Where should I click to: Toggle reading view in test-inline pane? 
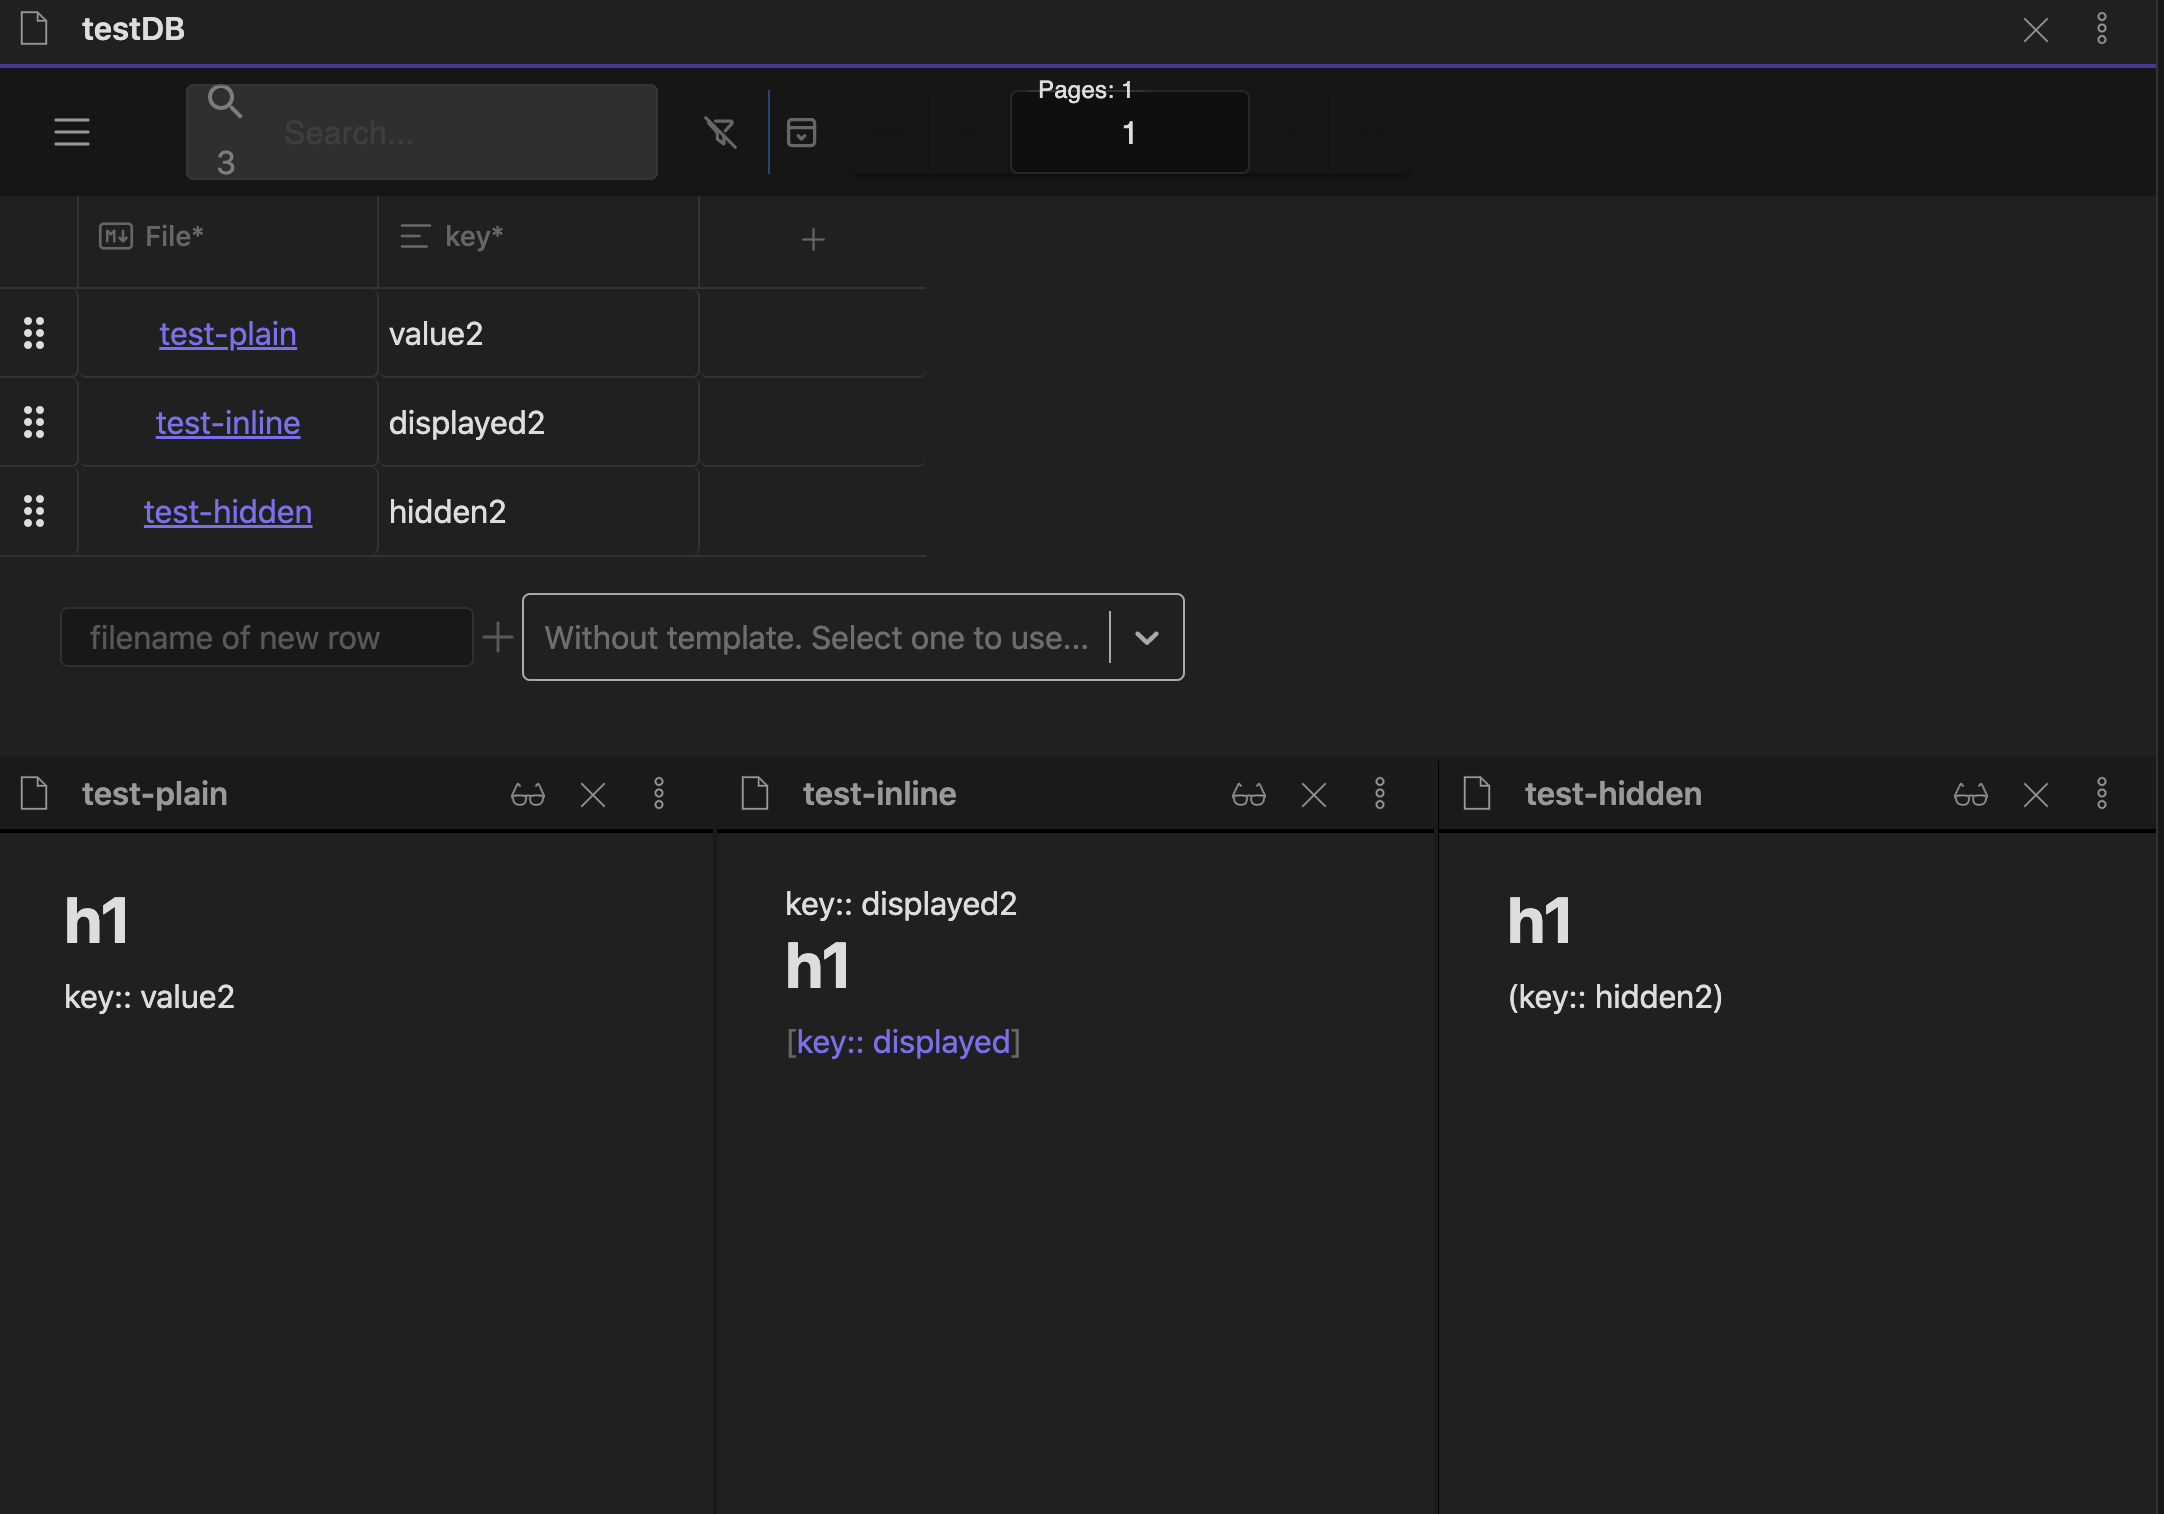point(1248,795)
